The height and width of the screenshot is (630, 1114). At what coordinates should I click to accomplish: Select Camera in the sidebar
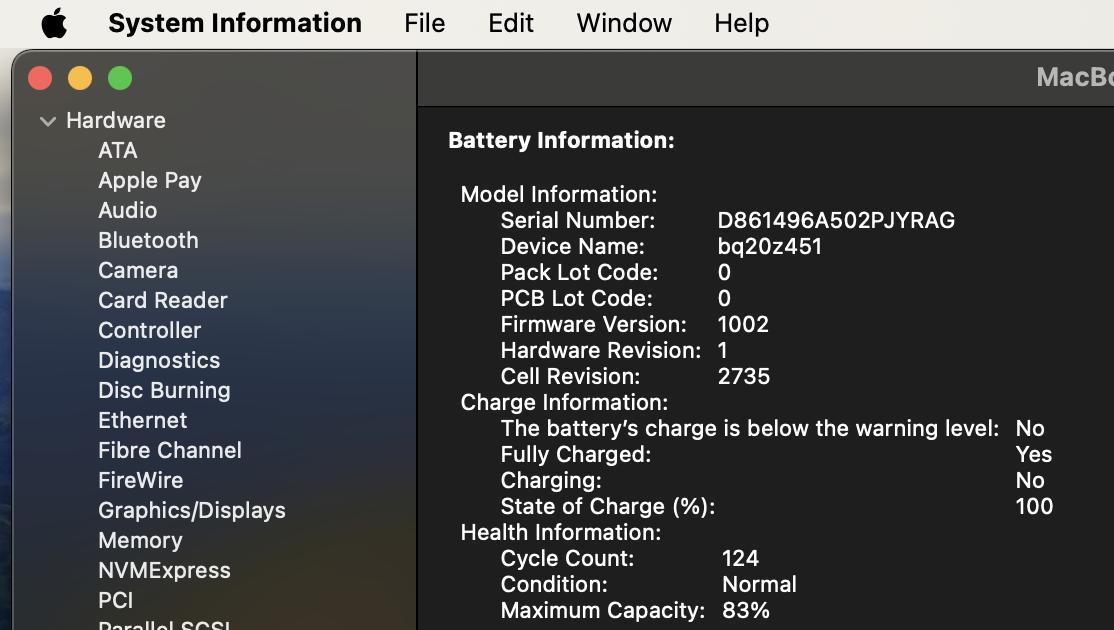[138, 270]
